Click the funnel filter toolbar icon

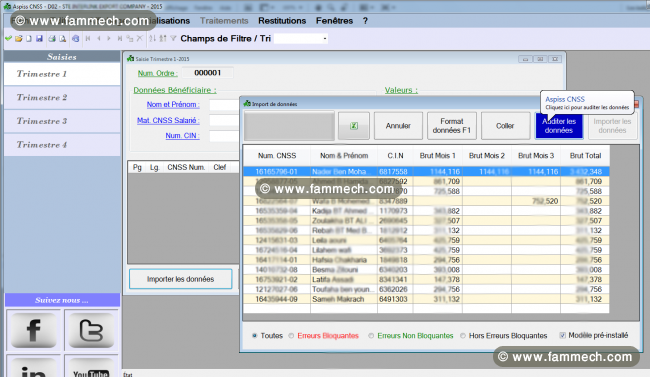[173, 39]
